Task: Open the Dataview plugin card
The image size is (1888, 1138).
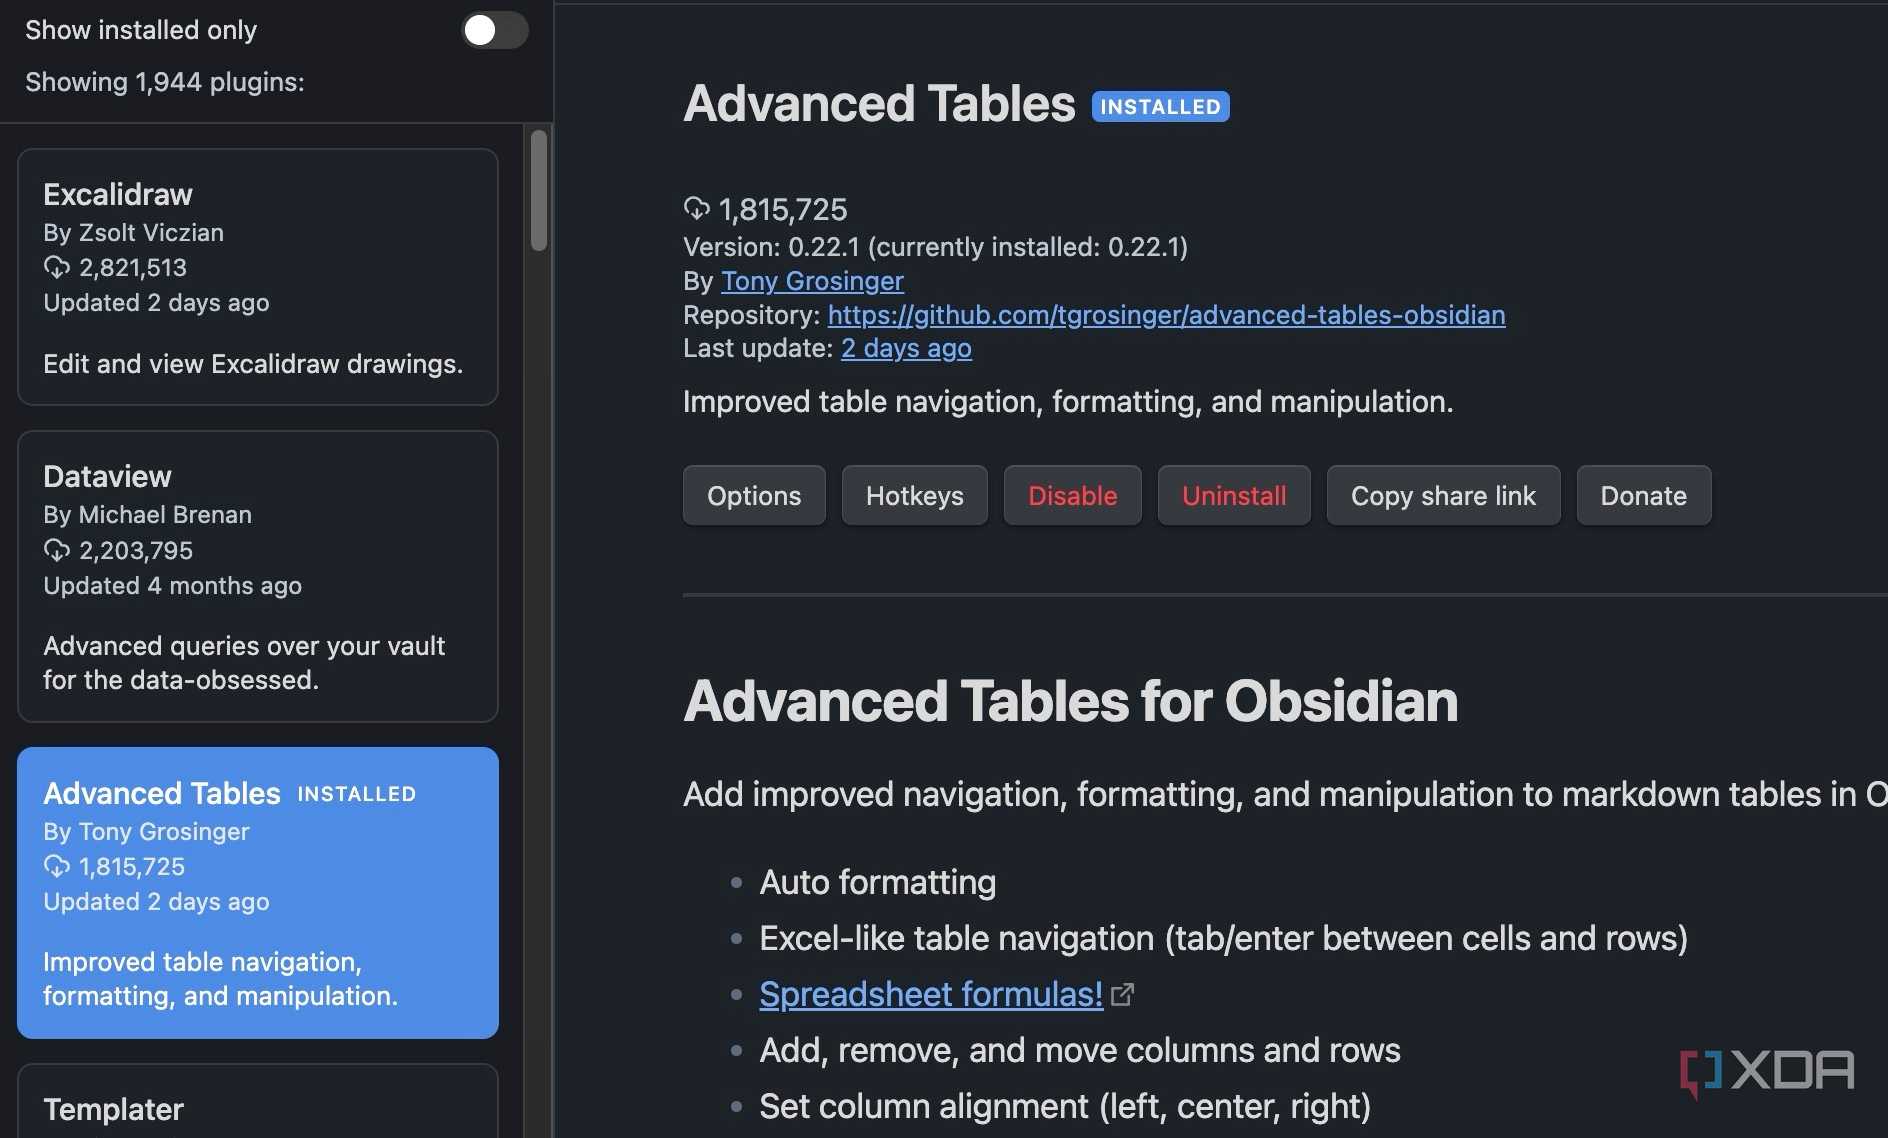Action: [x=258, y=576]
